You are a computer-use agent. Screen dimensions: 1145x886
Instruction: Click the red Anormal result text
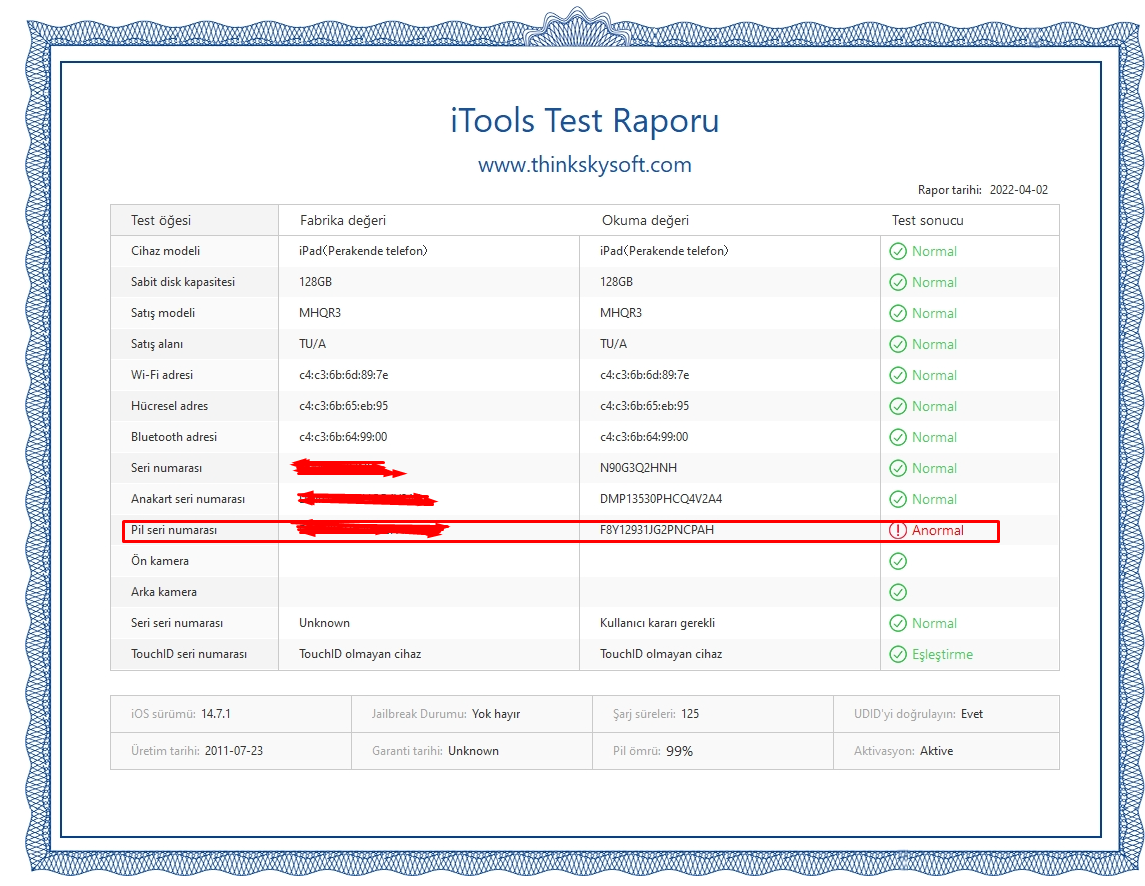coord(938,530)
